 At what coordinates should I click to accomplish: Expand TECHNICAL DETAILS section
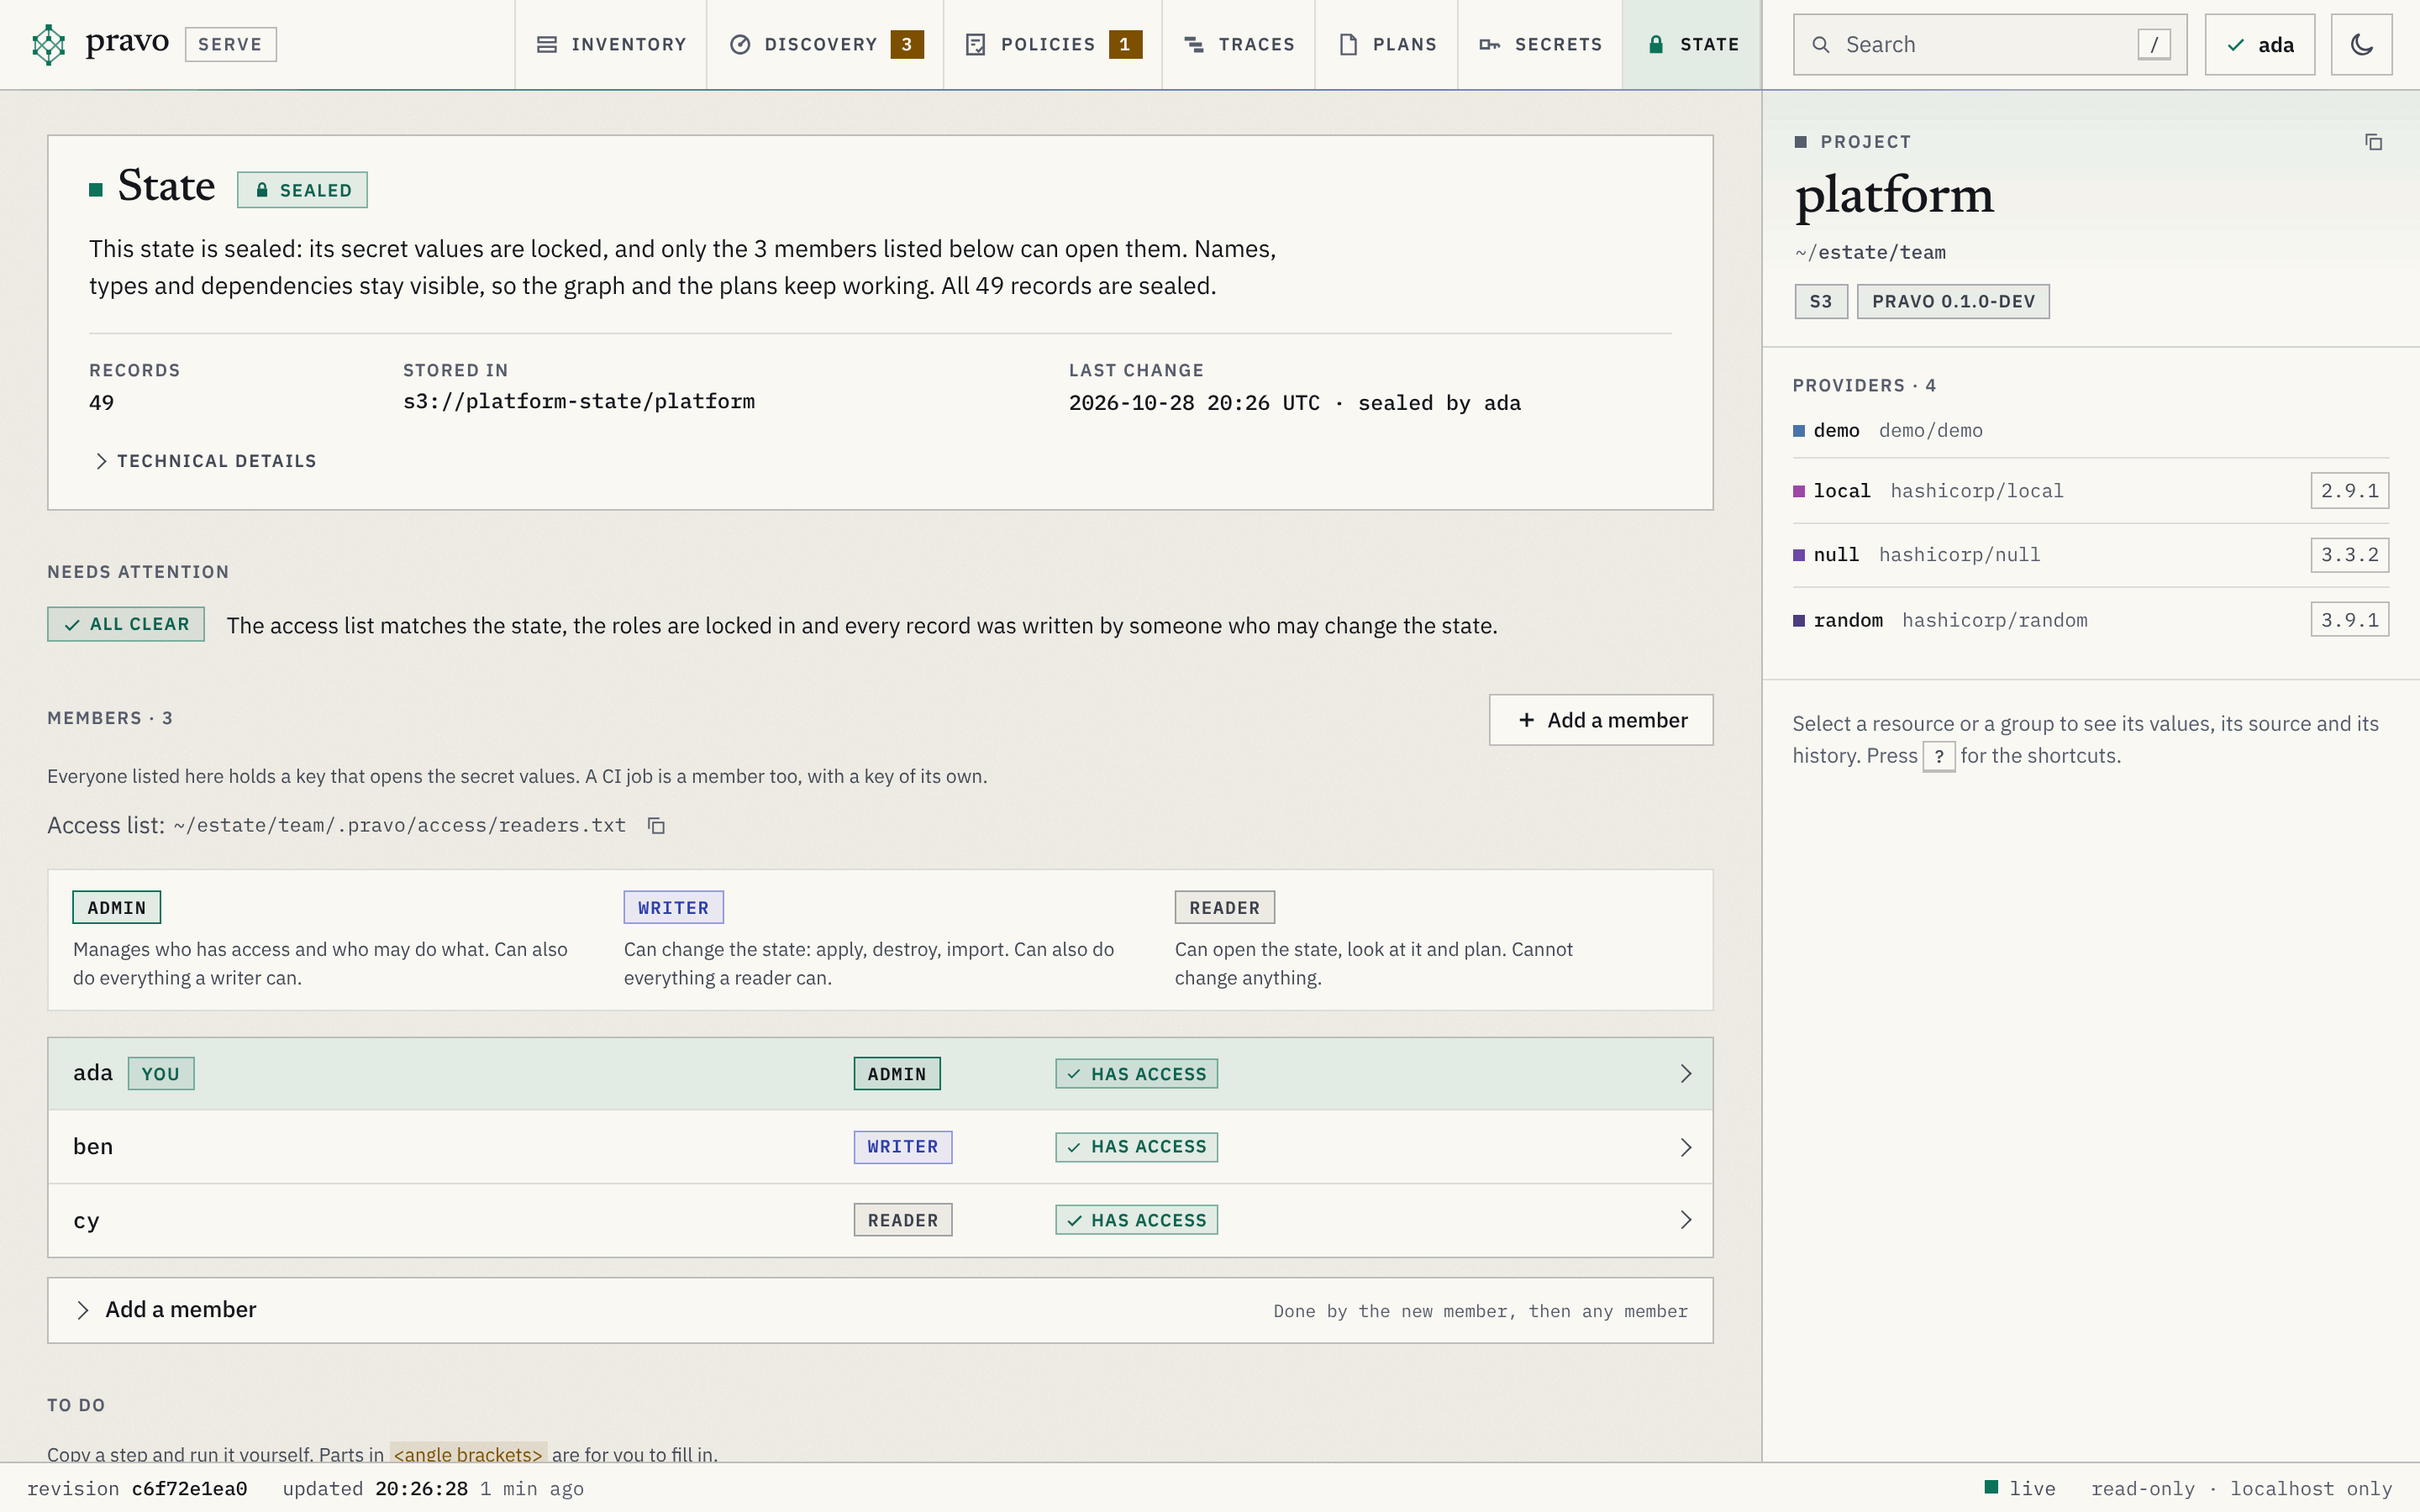(x=204, y=461)
